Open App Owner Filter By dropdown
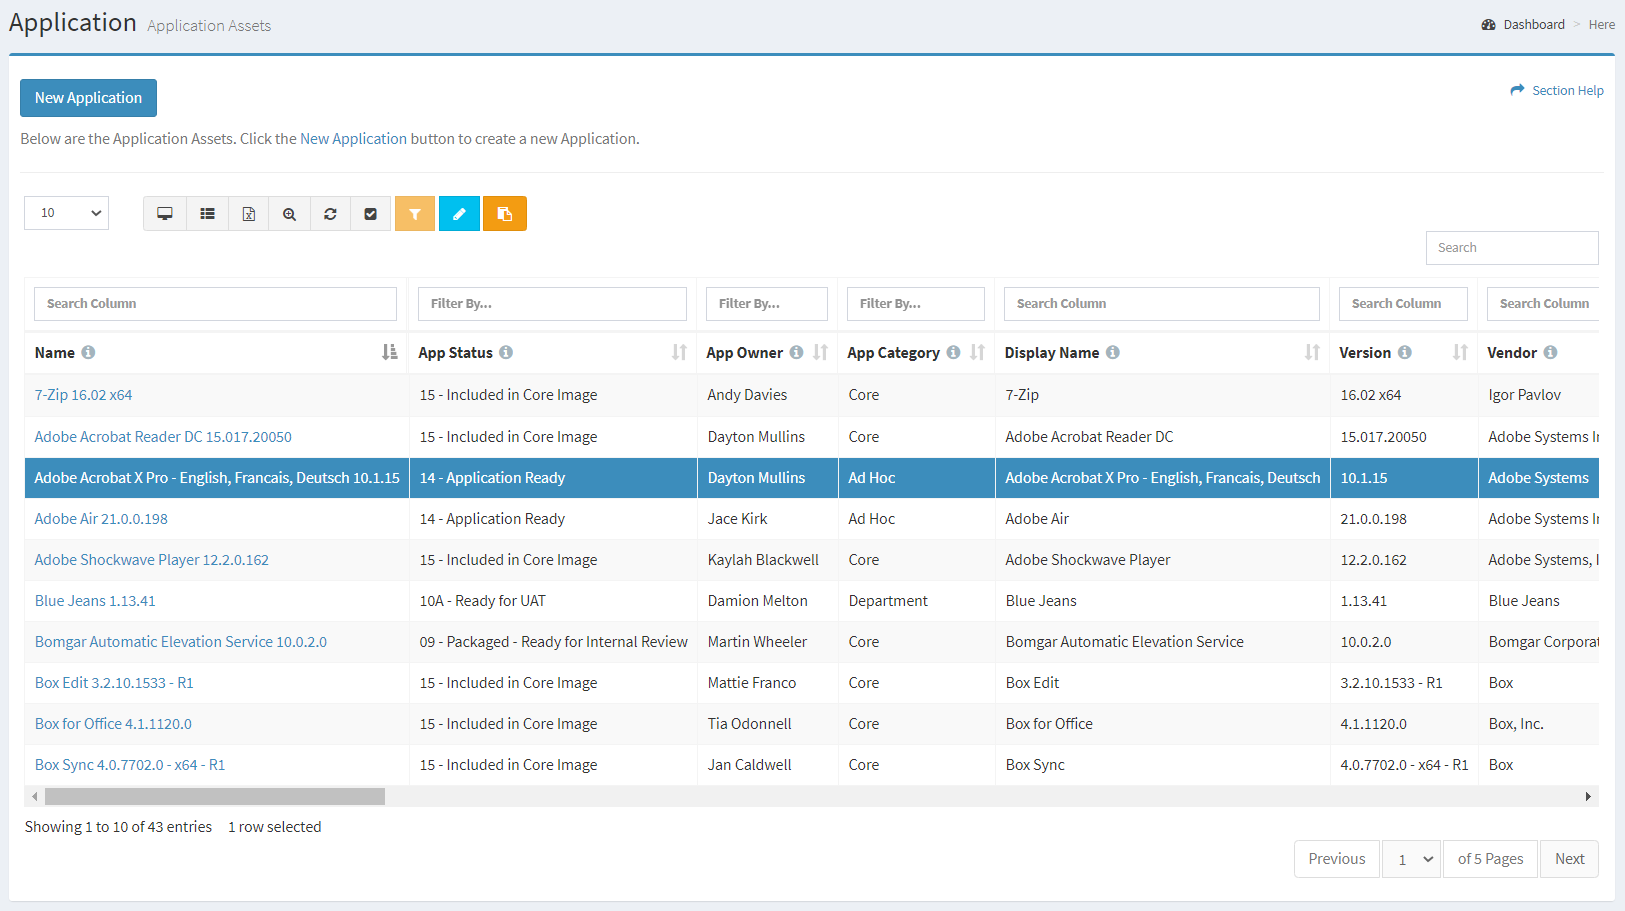Viewport: 1625px width, 911px height. coord(767,304)
